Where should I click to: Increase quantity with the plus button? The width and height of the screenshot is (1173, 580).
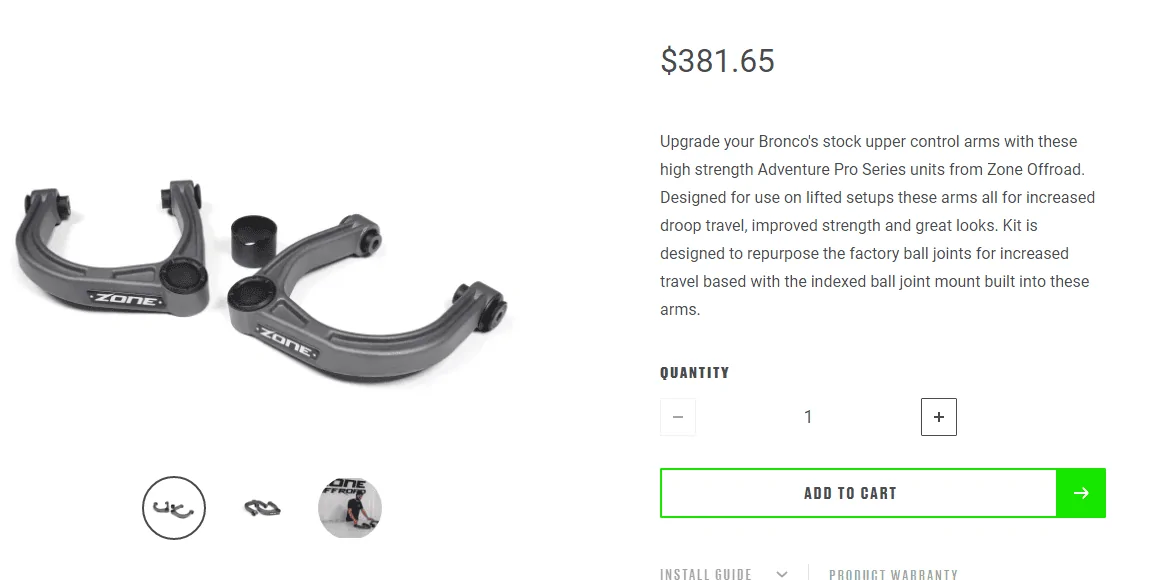(x=938, y=417)
